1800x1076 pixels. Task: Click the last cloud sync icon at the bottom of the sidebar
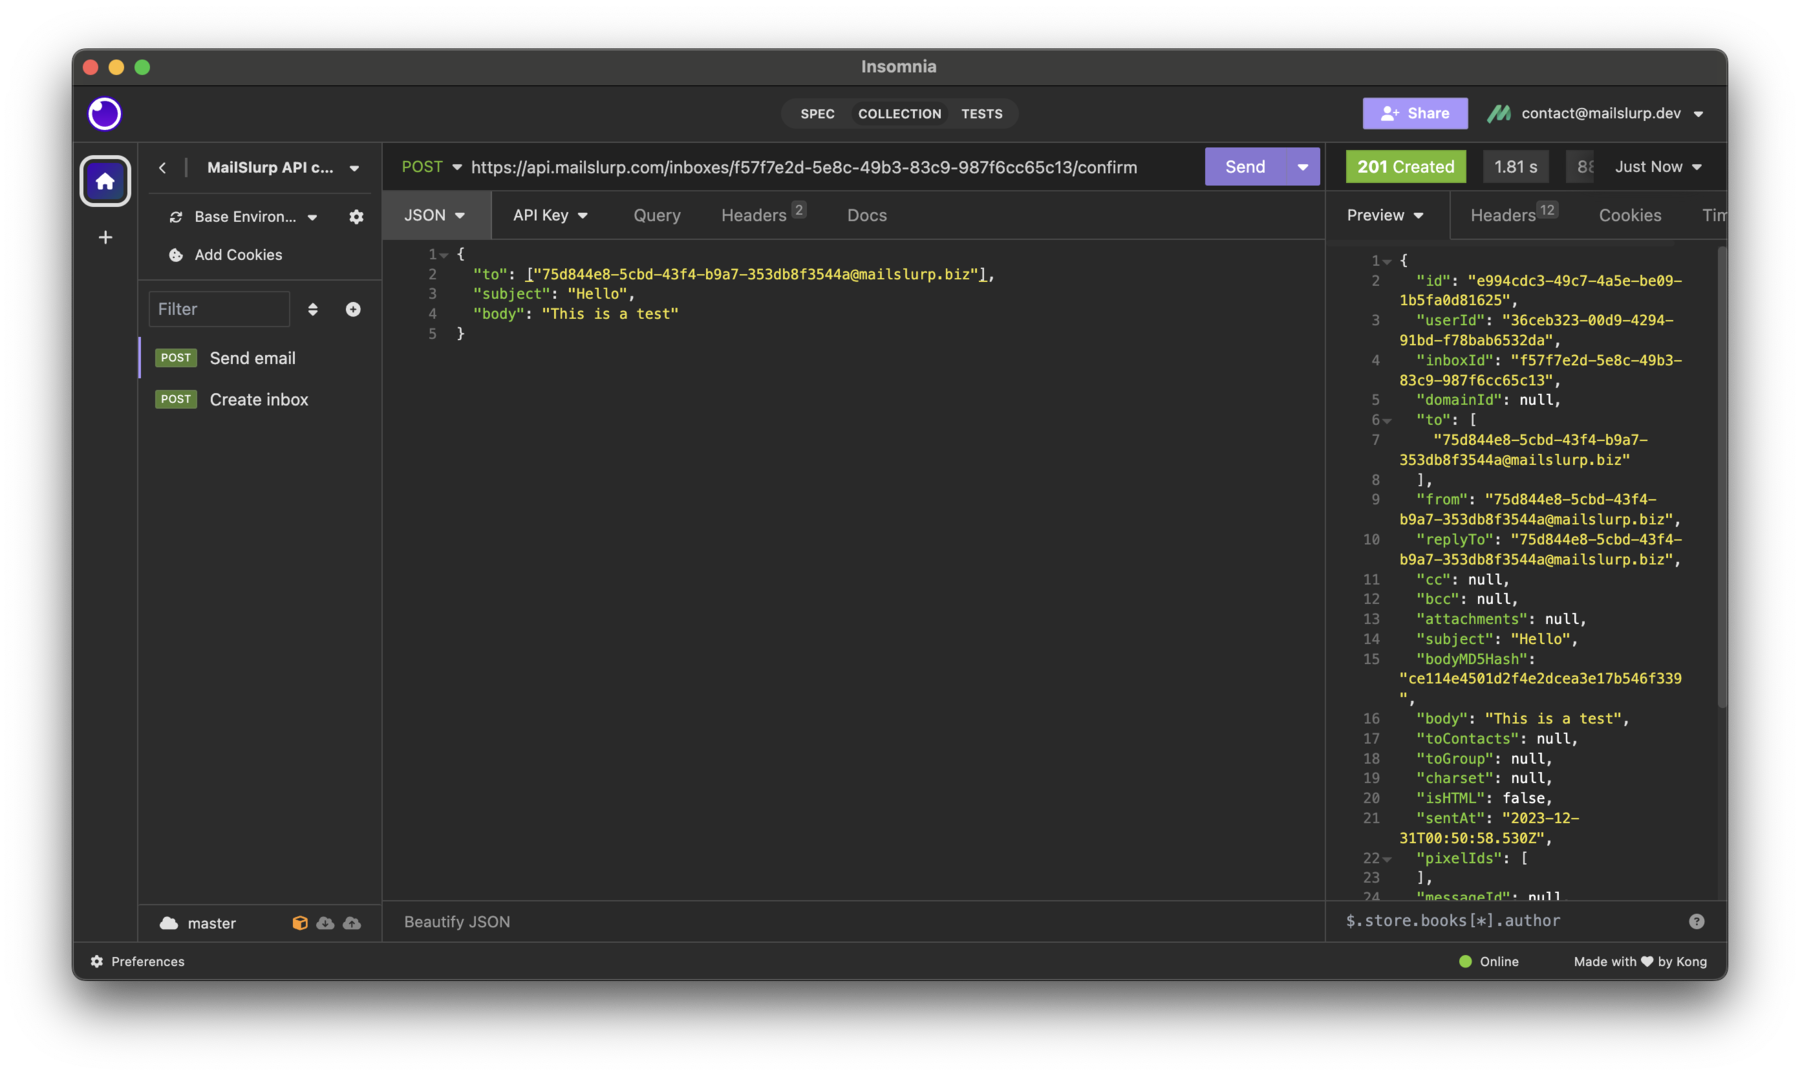point(352,923)
